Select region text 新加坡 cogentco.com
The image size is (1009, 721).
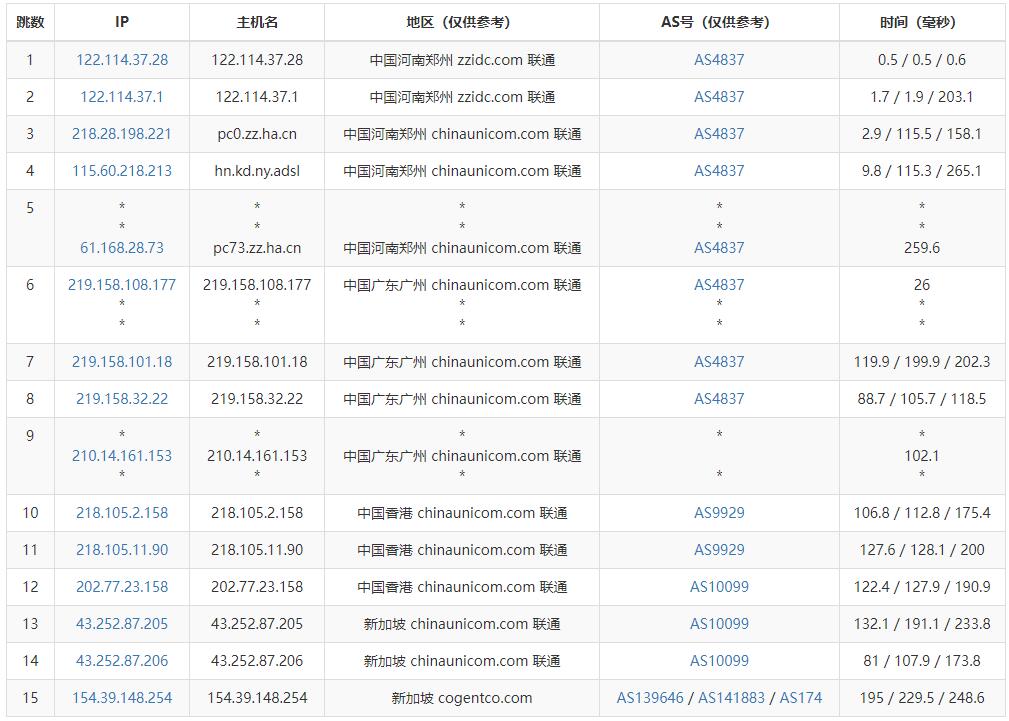click(x=461, y=698)
